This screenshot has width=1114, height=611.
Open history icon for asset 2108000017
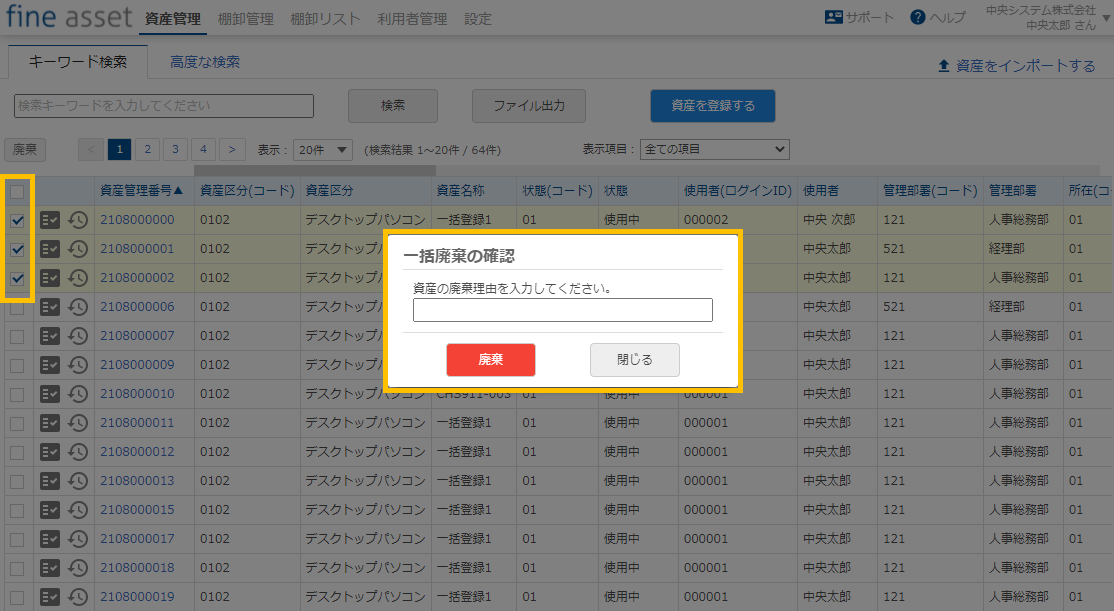click(77, 539)
